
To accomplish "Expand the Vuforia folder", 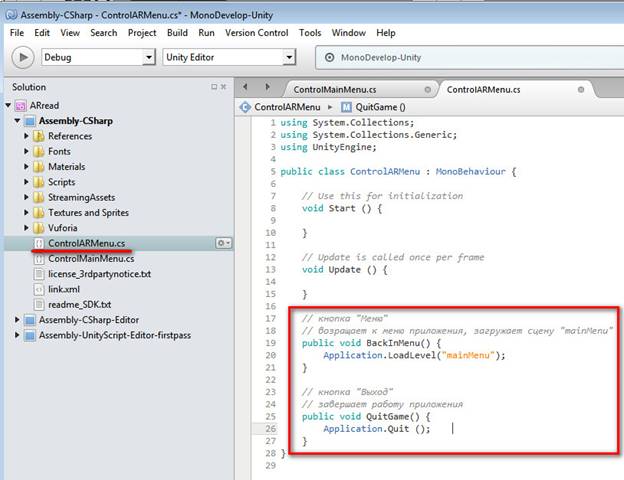I will pos(26,228).
